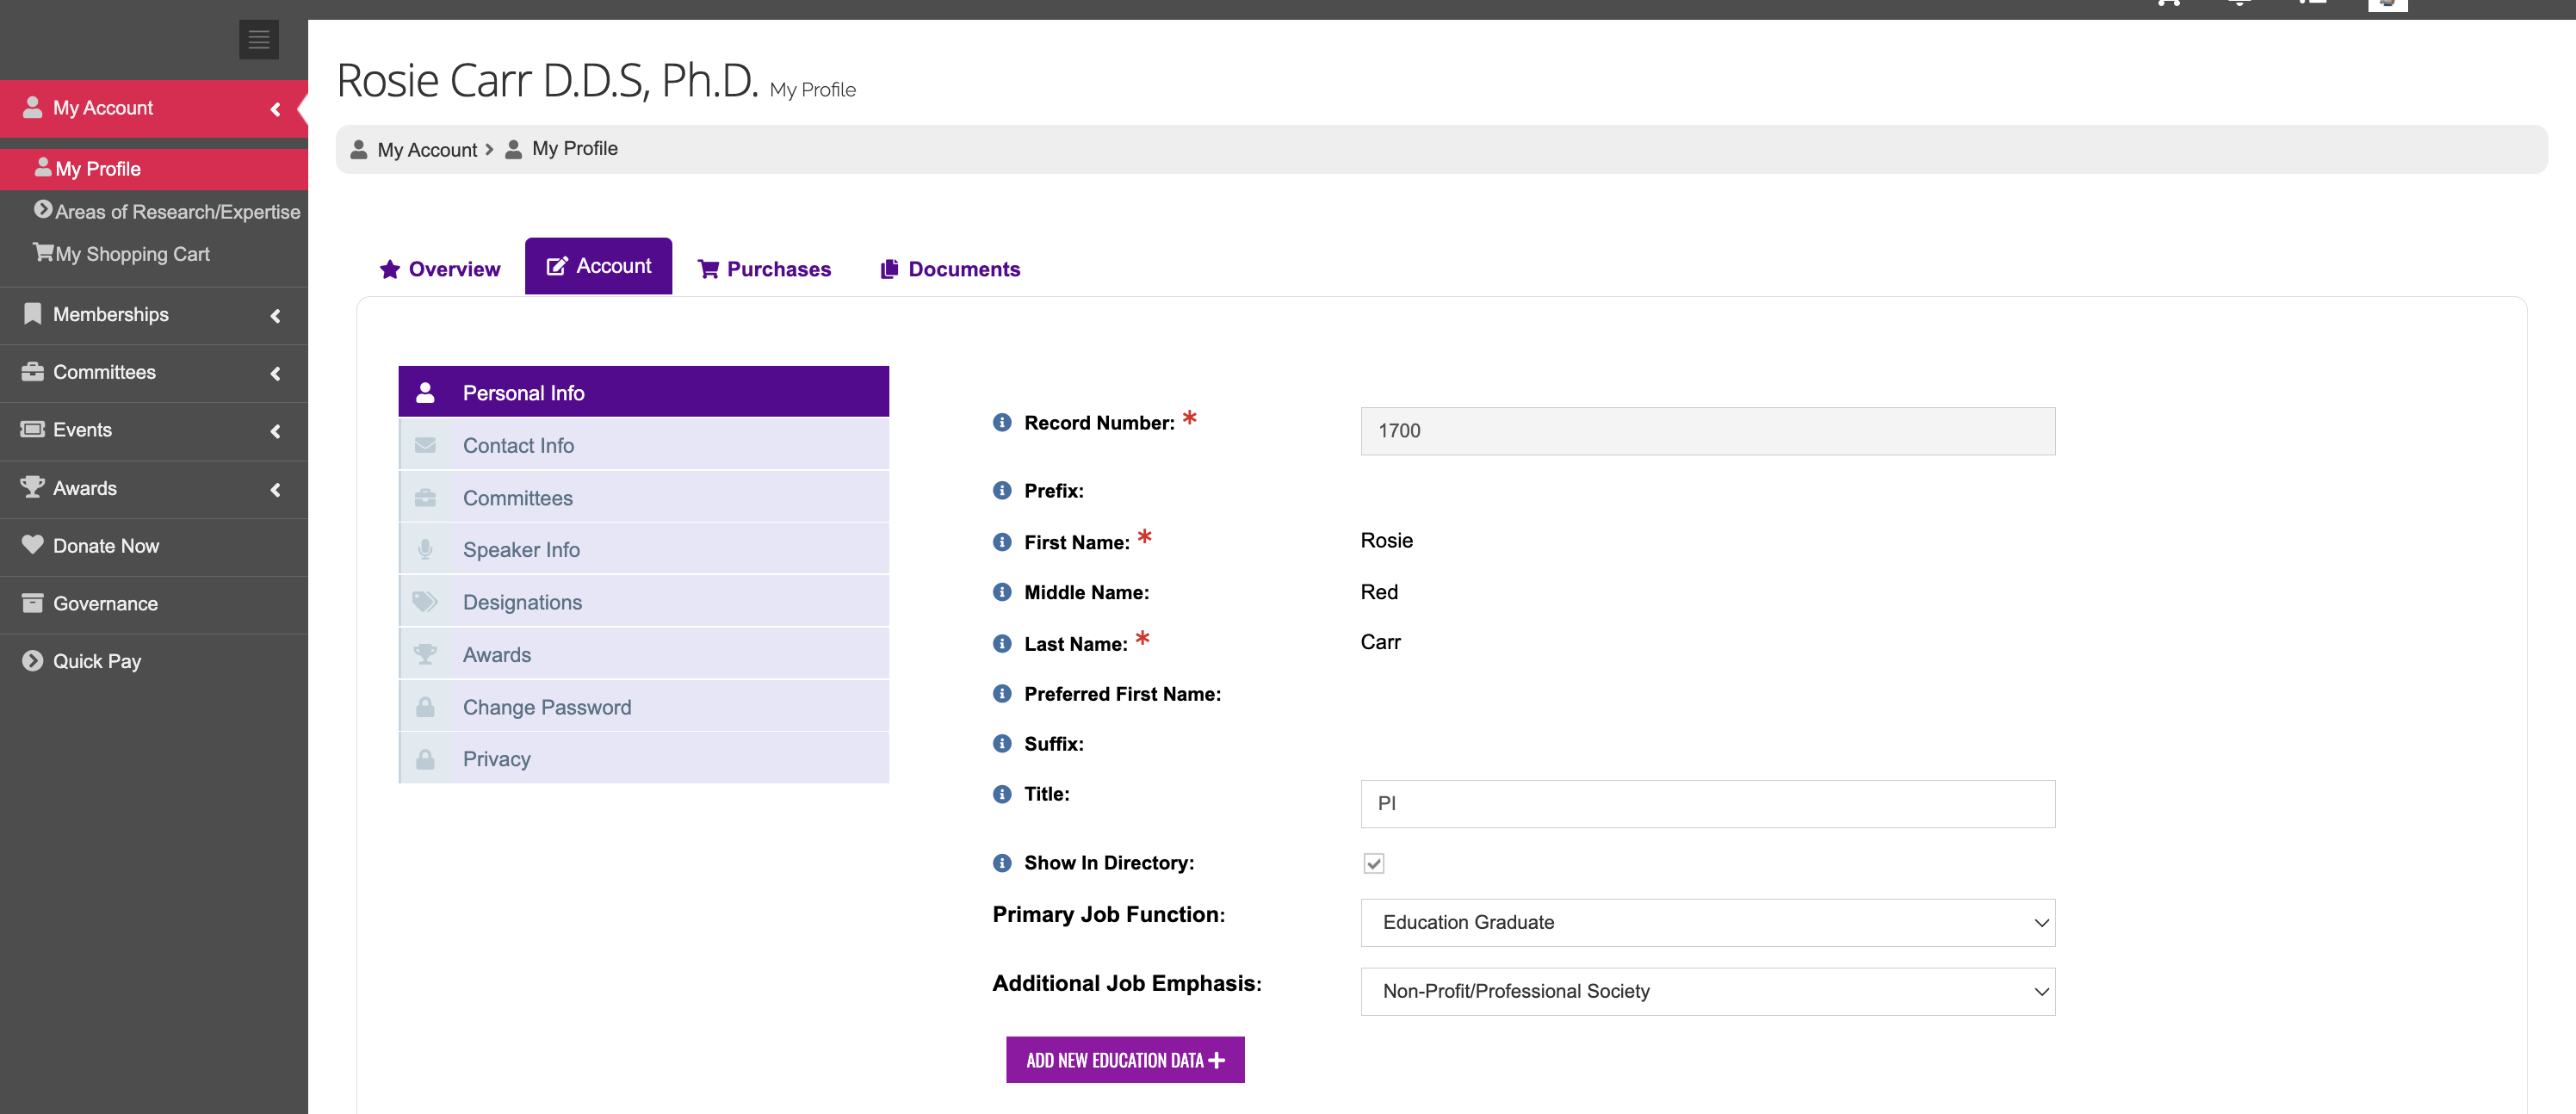Click the info icon beside Middle Name

click(1001, 592)
